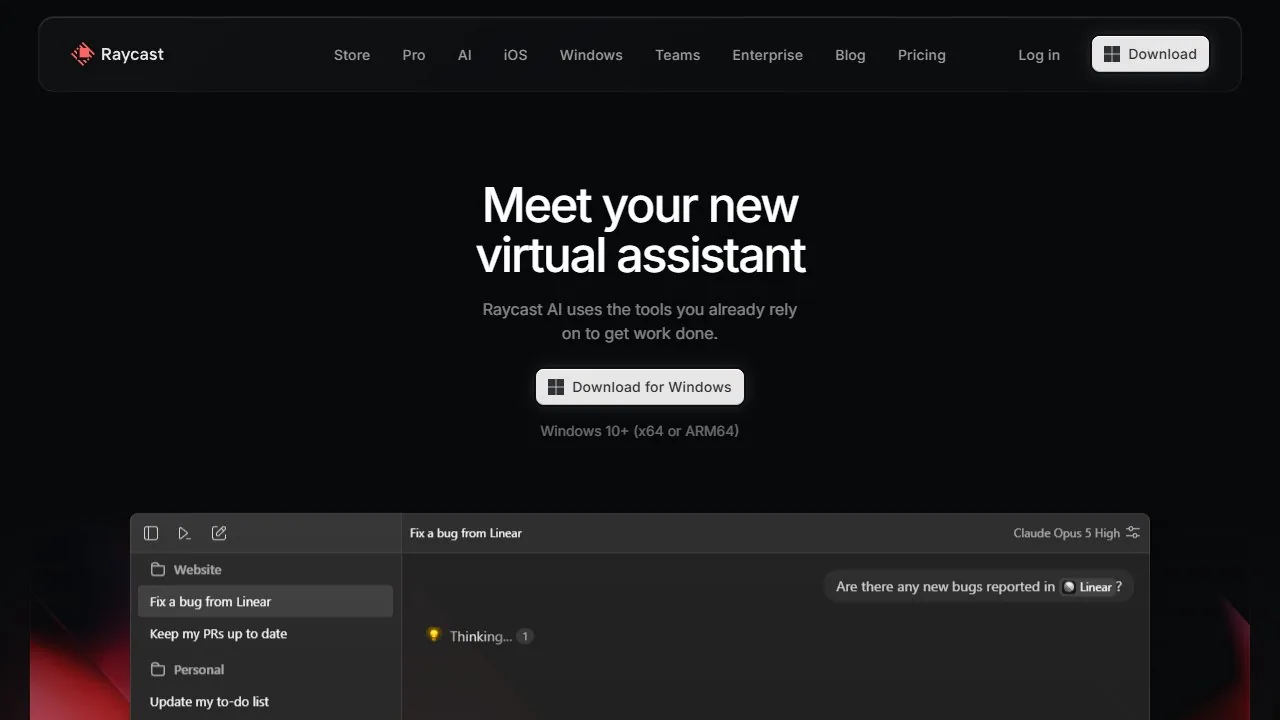
Task: Open the Claude Opus 5 High model selector
Action: point(1066,533)
